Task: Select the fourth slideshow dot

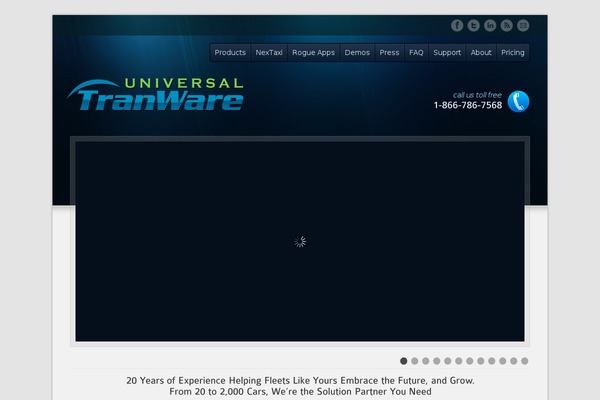Action: 437,361
